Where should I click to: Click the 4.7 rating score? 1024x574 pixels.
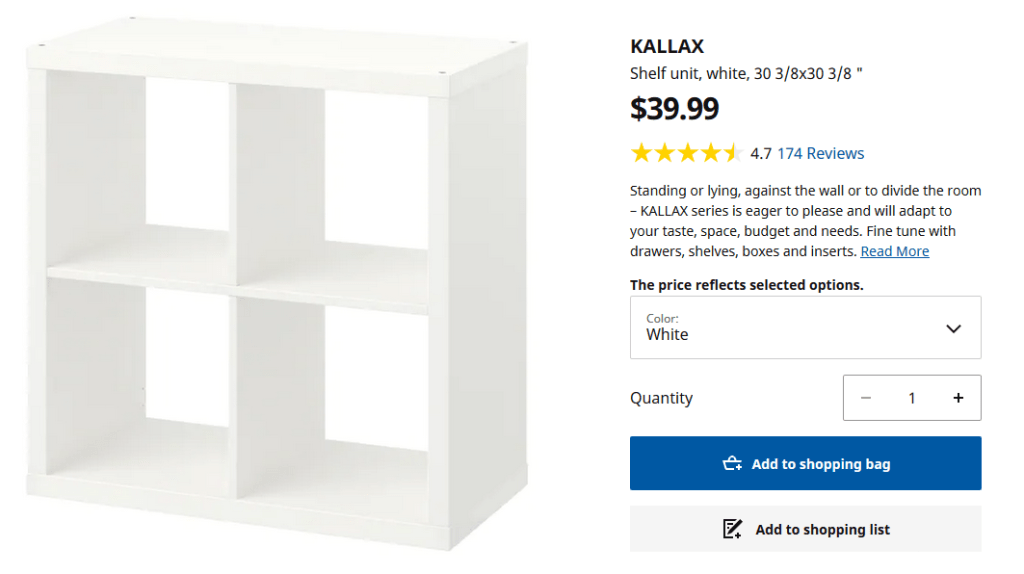pos(760,153)
